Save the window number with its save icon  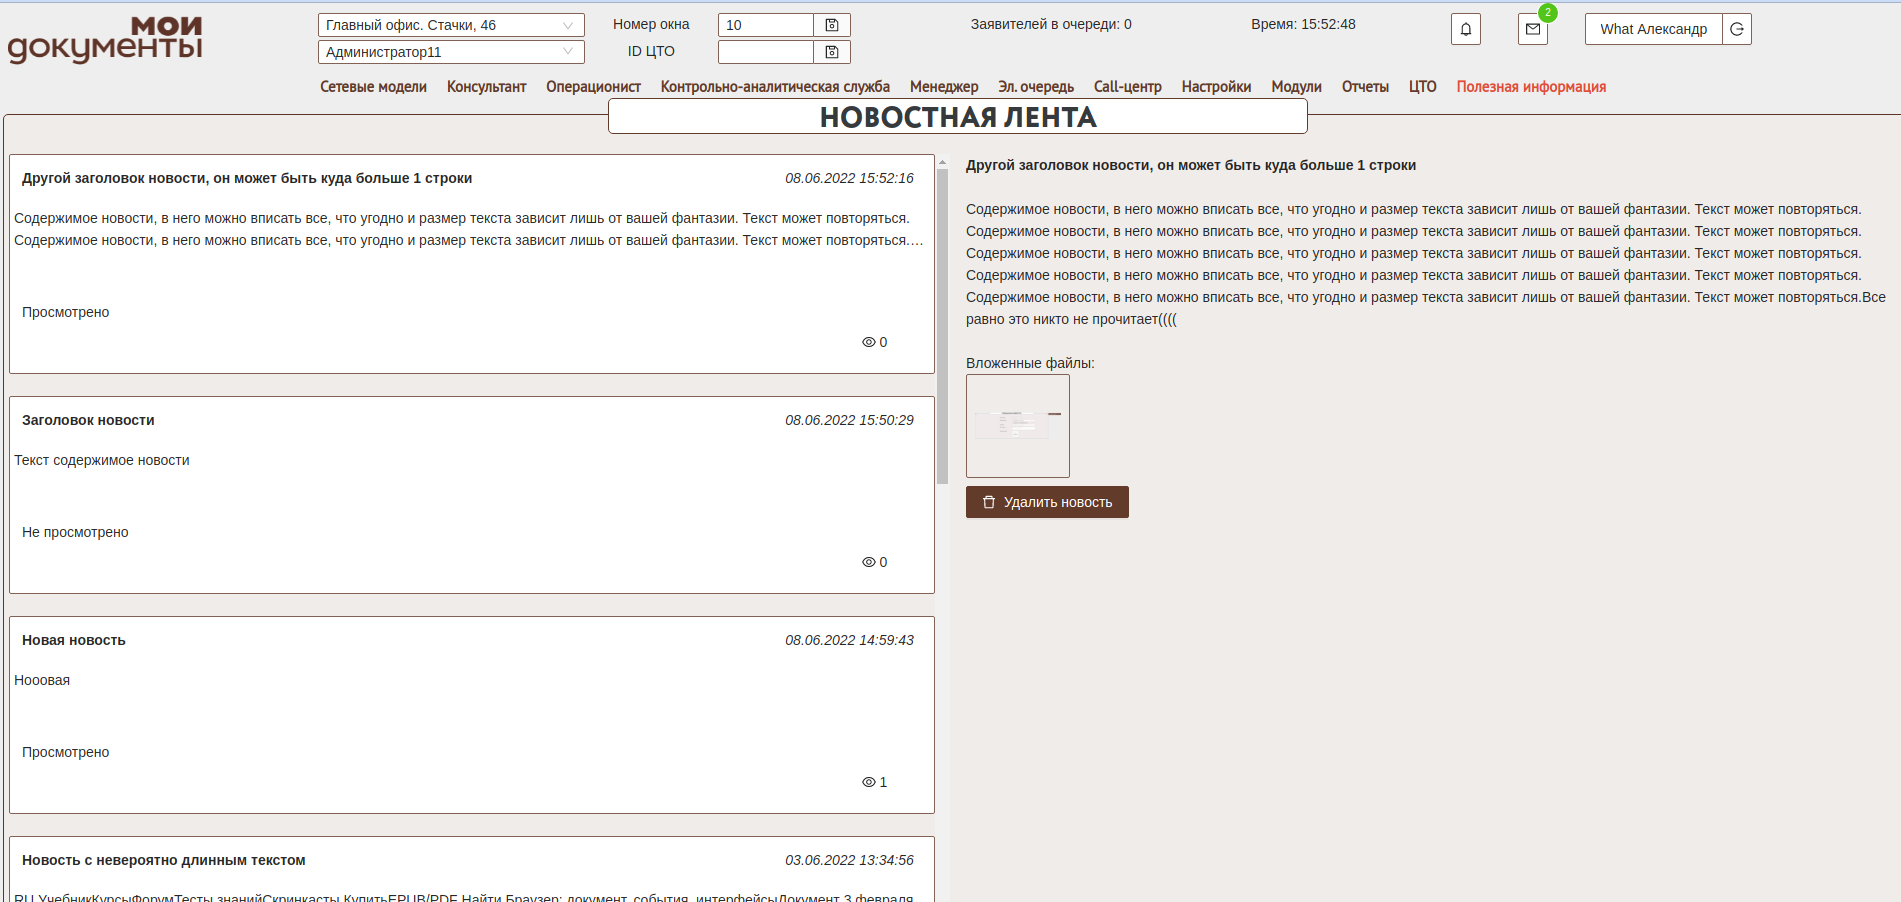pos(831,25)
